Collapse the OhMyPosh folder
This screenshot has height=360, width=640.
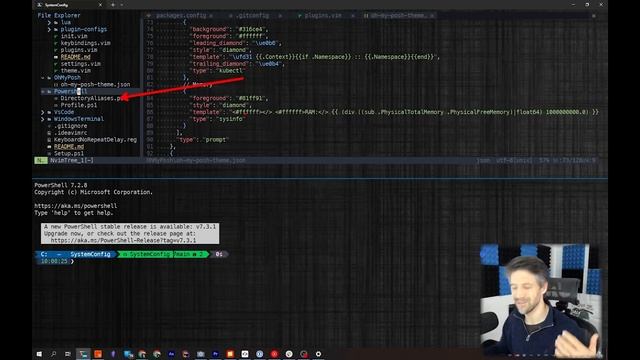42,78
